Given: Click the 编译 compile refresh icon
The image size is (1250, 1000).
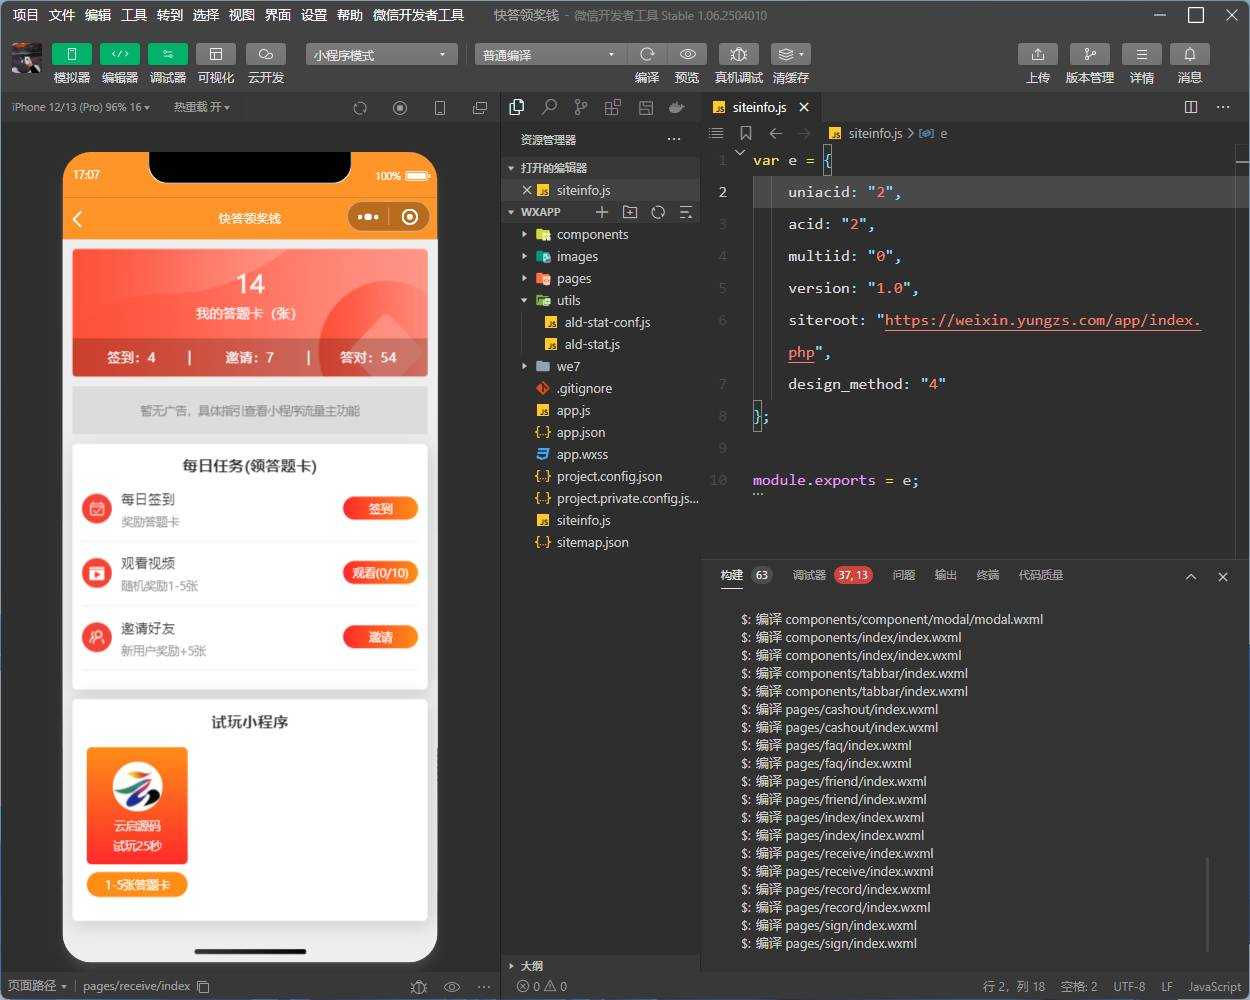Looking at the screenshot, I should coord(647,54).
